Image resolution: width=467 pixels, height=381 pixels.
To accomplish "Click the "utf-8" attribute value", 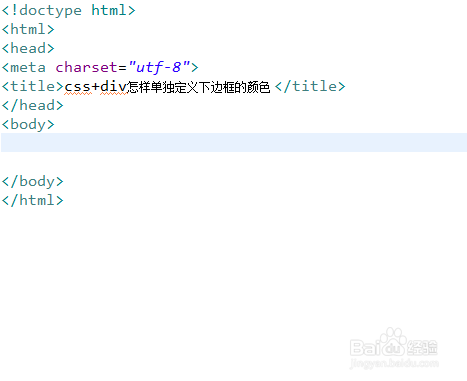I will point(159,67).
